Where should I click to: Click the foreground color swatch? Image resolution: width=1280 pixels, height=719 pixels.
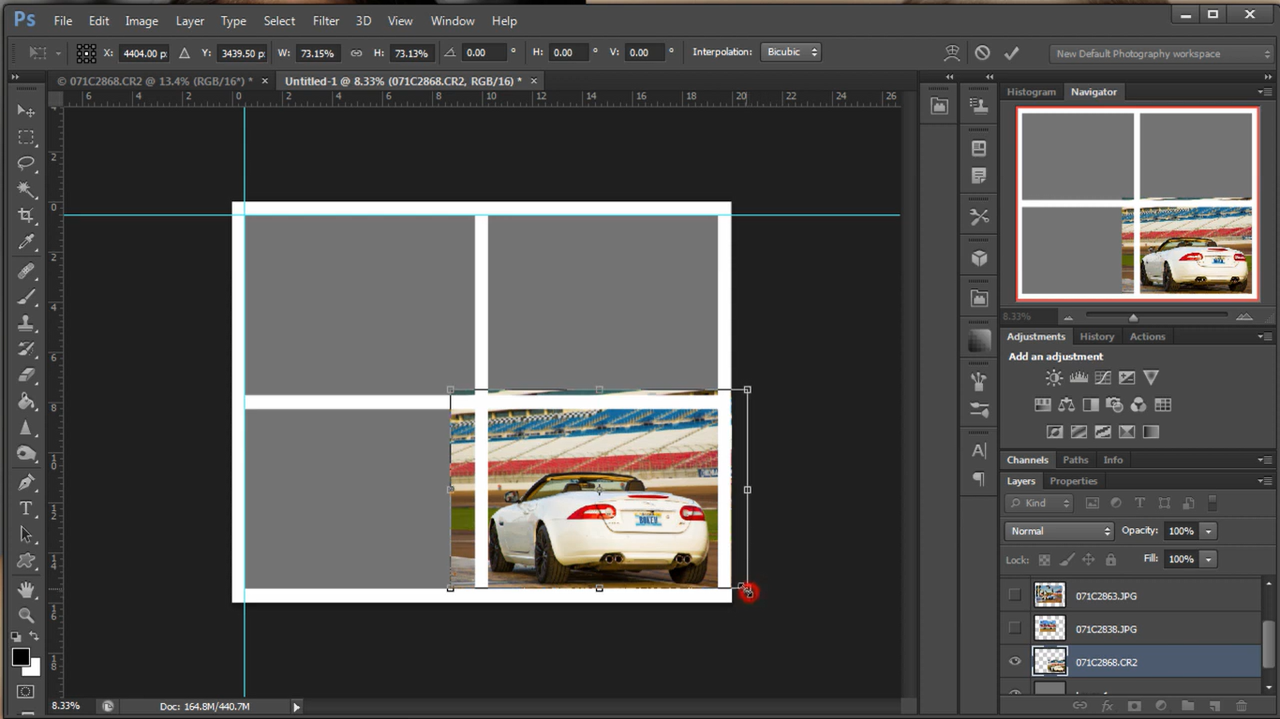click(x=22, y=658)
